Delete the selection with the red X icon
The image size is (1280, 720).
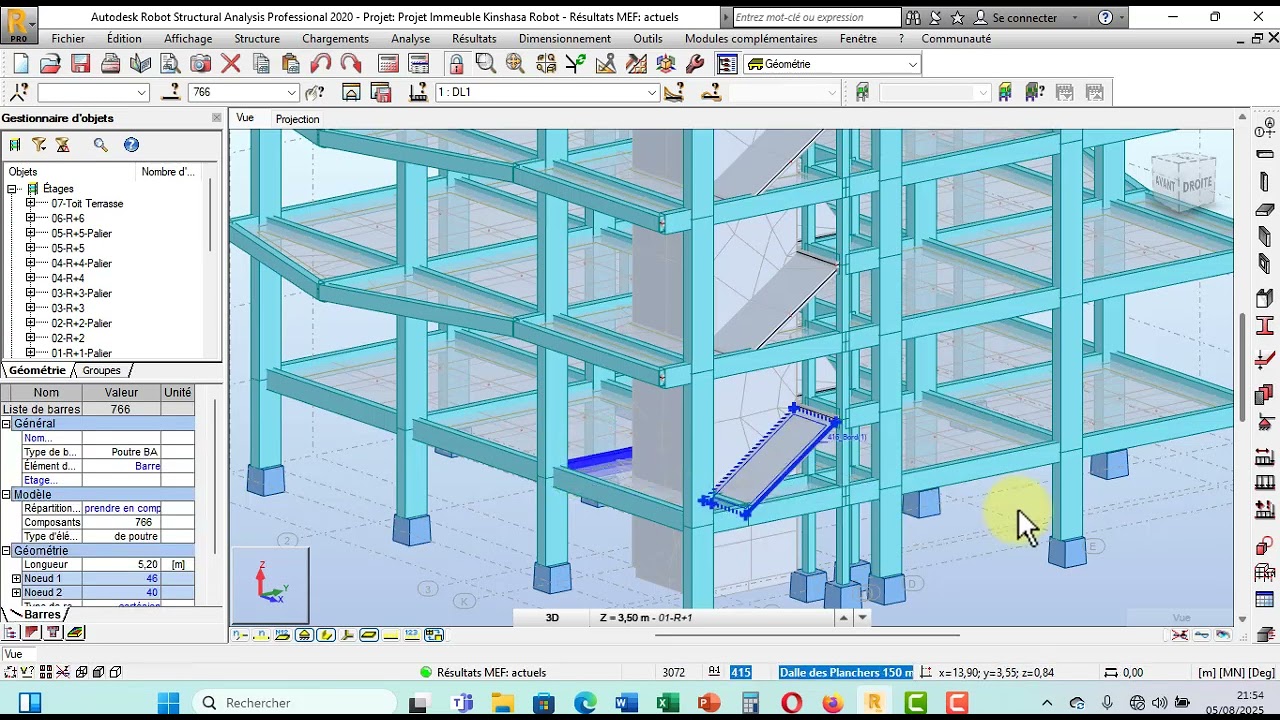(x=231, y=64)
